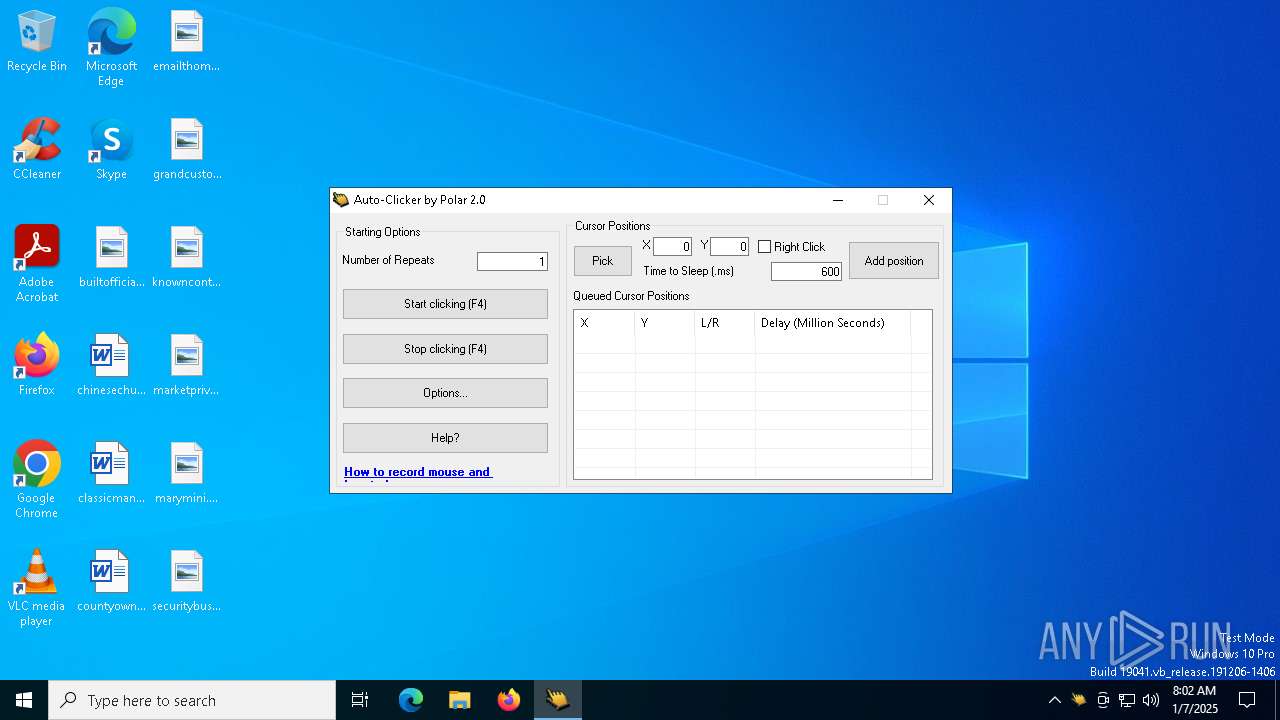1280x720 pixels.
Task: Click the Delay (Million Seconds) column header
Action: coord(833,323)
